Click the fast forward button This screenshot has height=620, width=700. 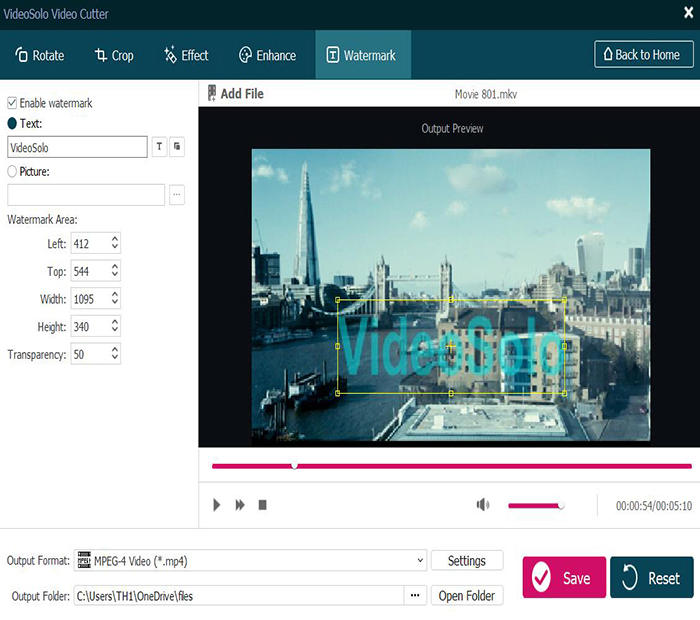[240, 505]
